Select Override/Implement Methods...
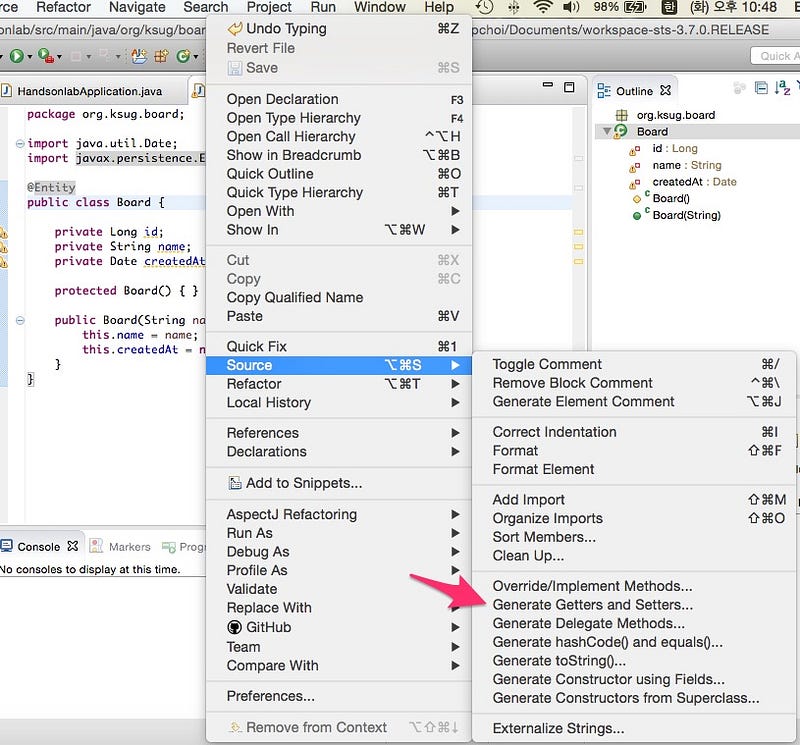Image resolution: width=800 pixels, height=745 pixels. click(x=635, y=586)
